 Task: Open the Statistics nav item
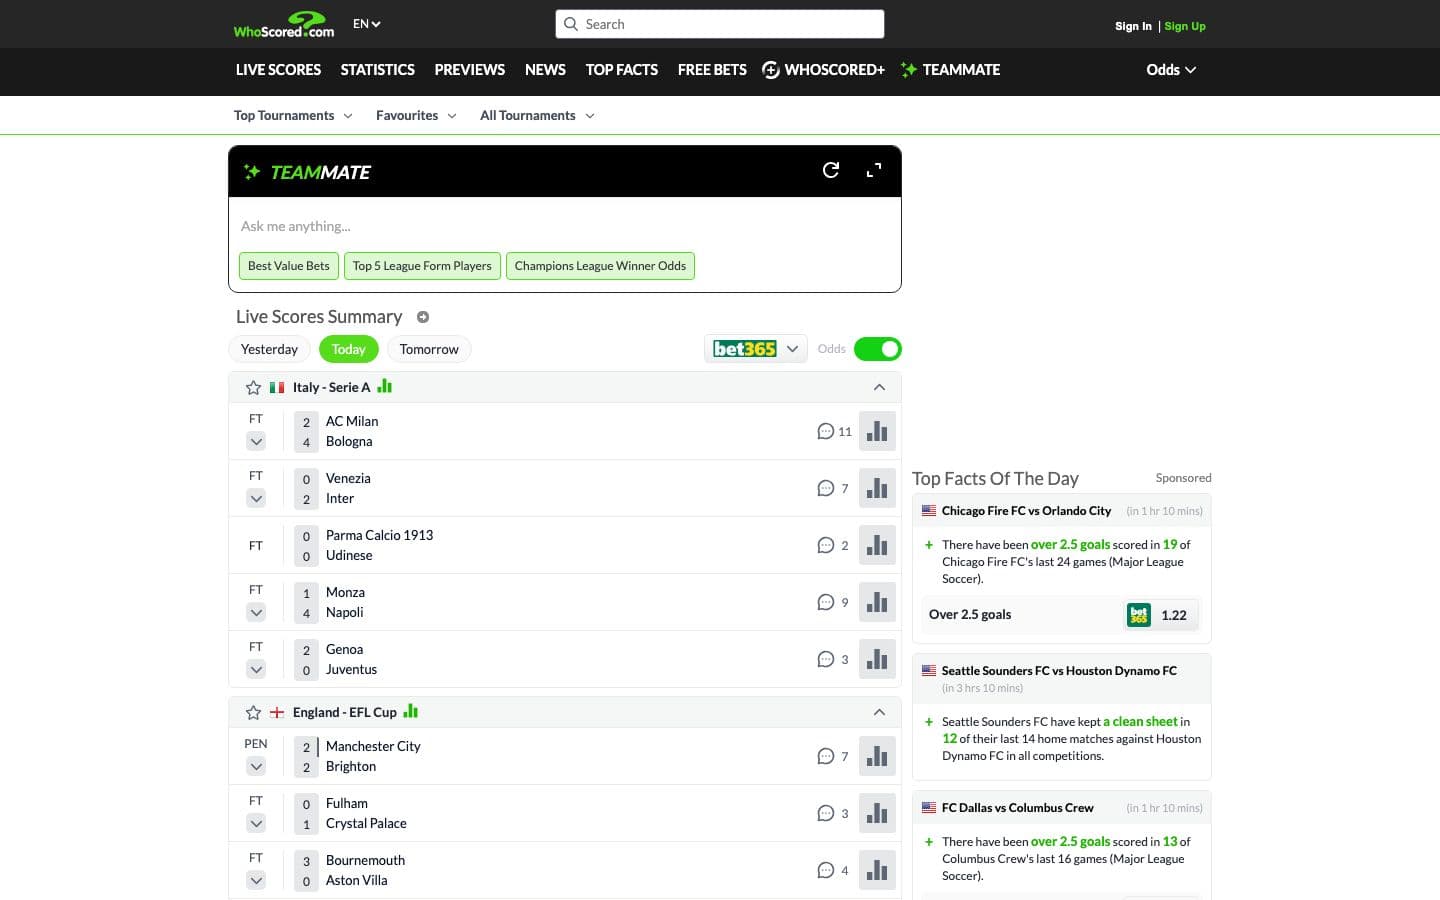coord(377,70)
